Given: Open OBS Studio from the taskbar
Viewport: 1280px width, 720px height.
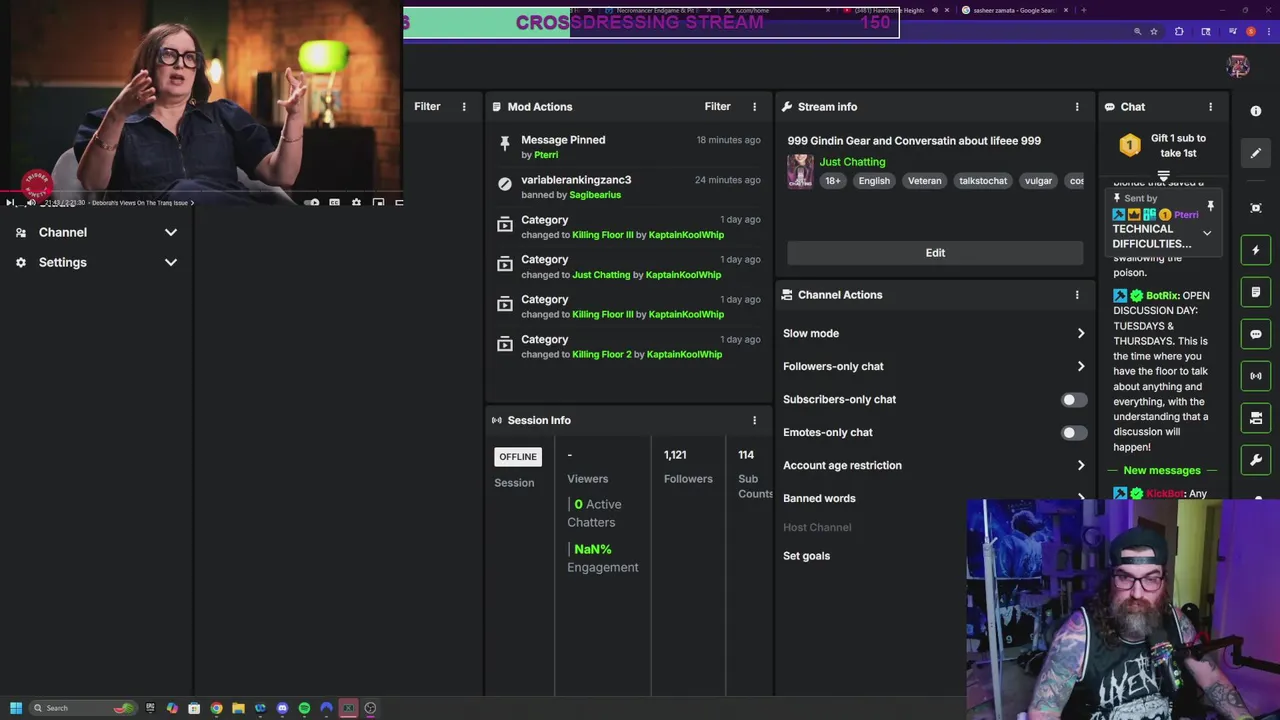Looking at the screenshot, I should 370,708.
